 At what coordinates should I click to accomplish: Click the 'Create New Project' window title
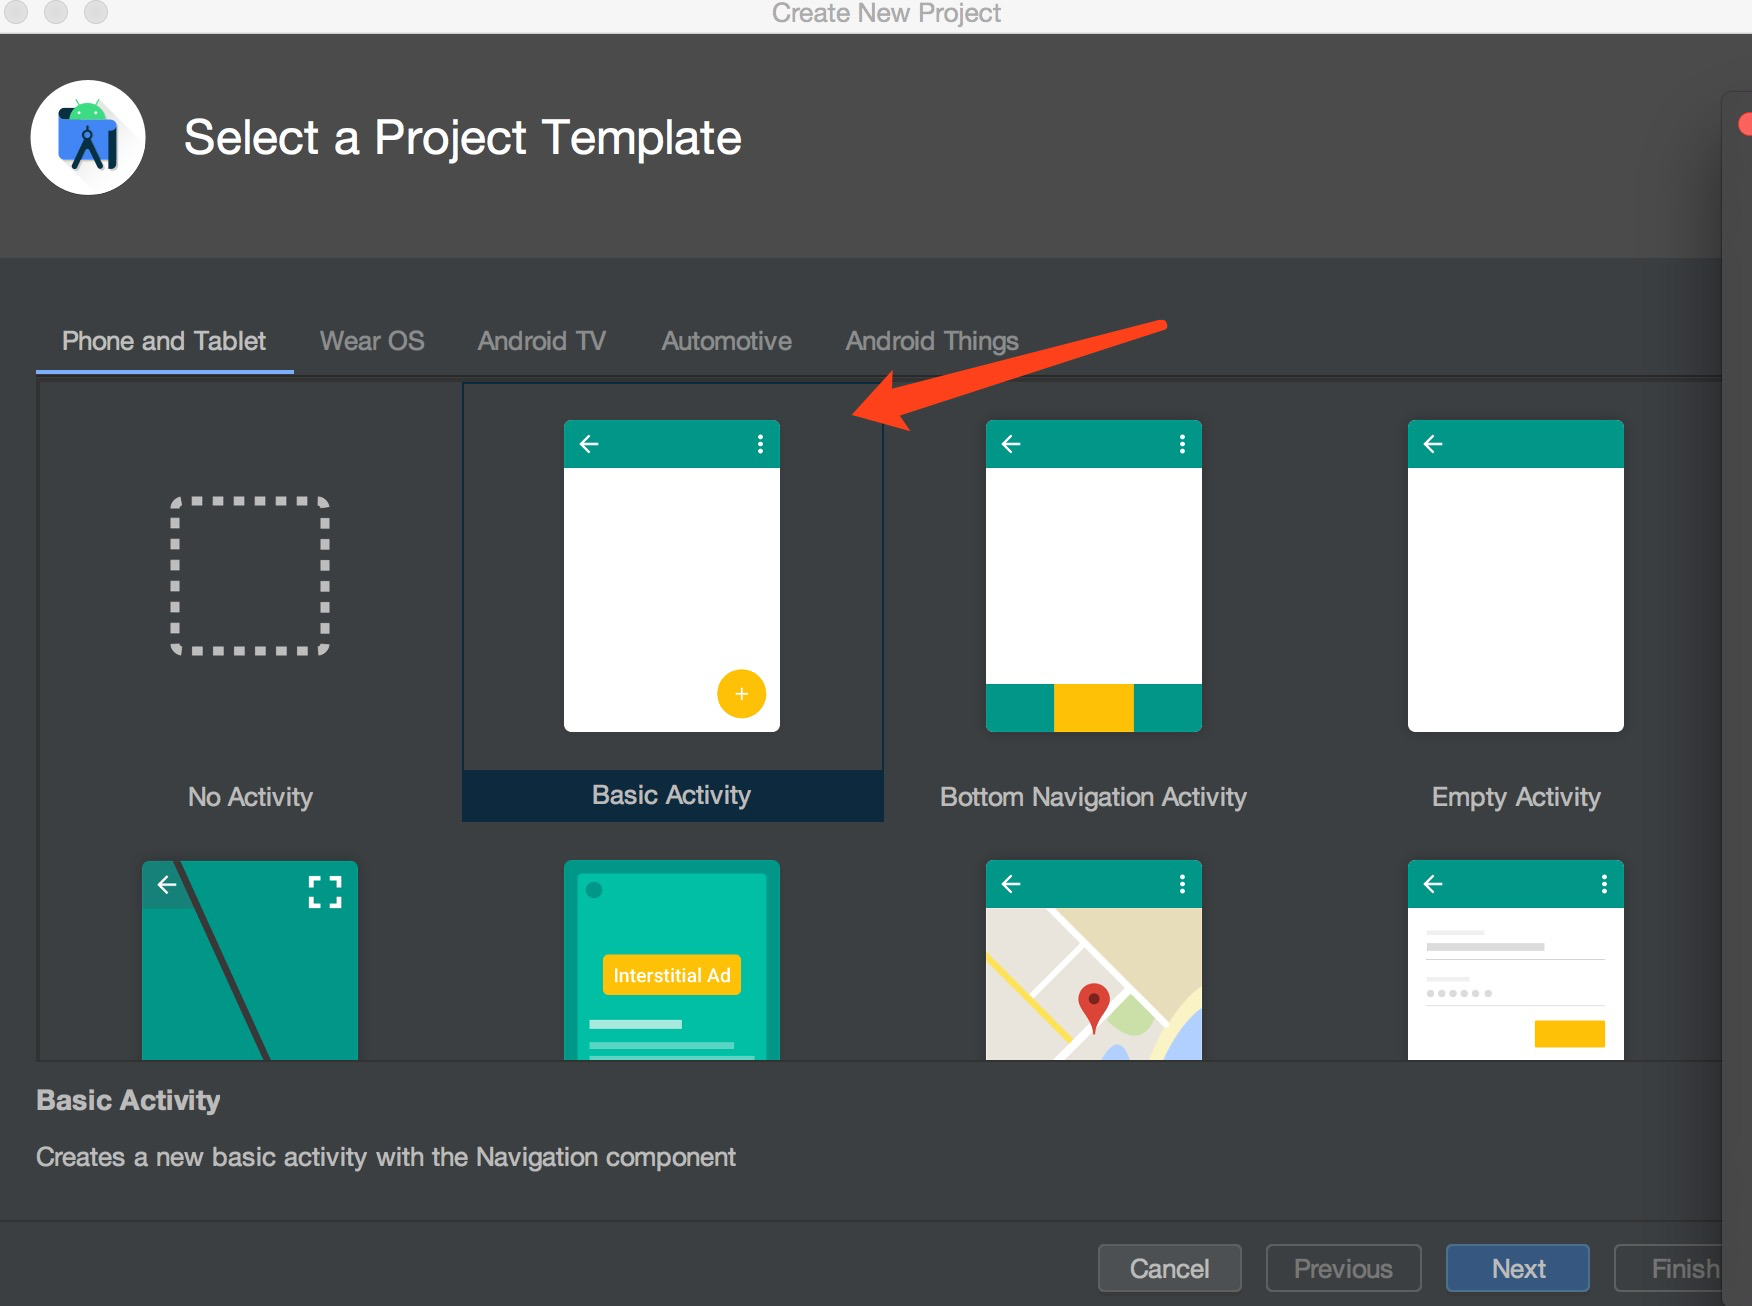(886, 13)
